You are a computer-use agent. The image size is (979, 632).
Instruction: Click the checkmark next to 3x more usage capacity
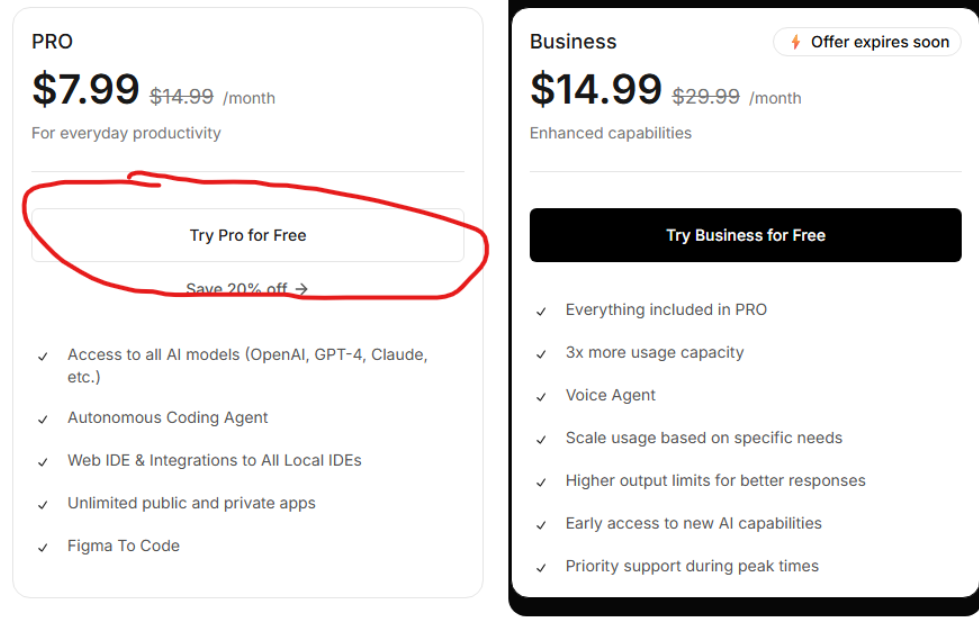pyautogui.click(x=541, y=354)
